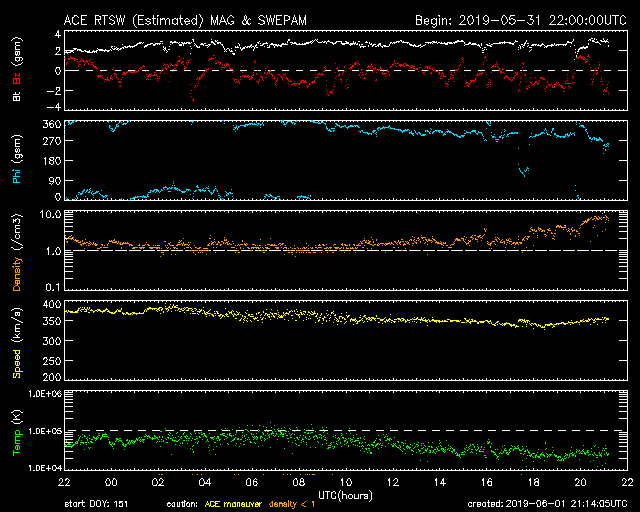The width and height of the screenshot is (640, 512).
Task: Click the 360 tick on Phi axis
Action: pyautogui.click(x=52, y=124)
